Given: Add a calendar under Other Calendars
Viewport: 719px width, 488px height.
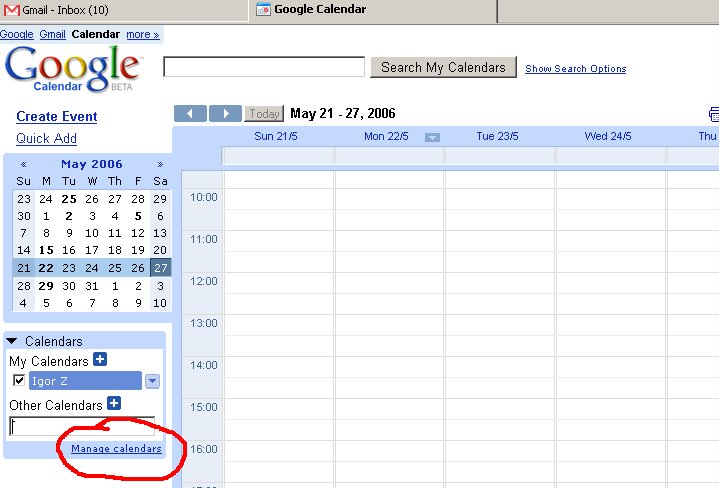Looking at the screenshot, I should (114, 403).
